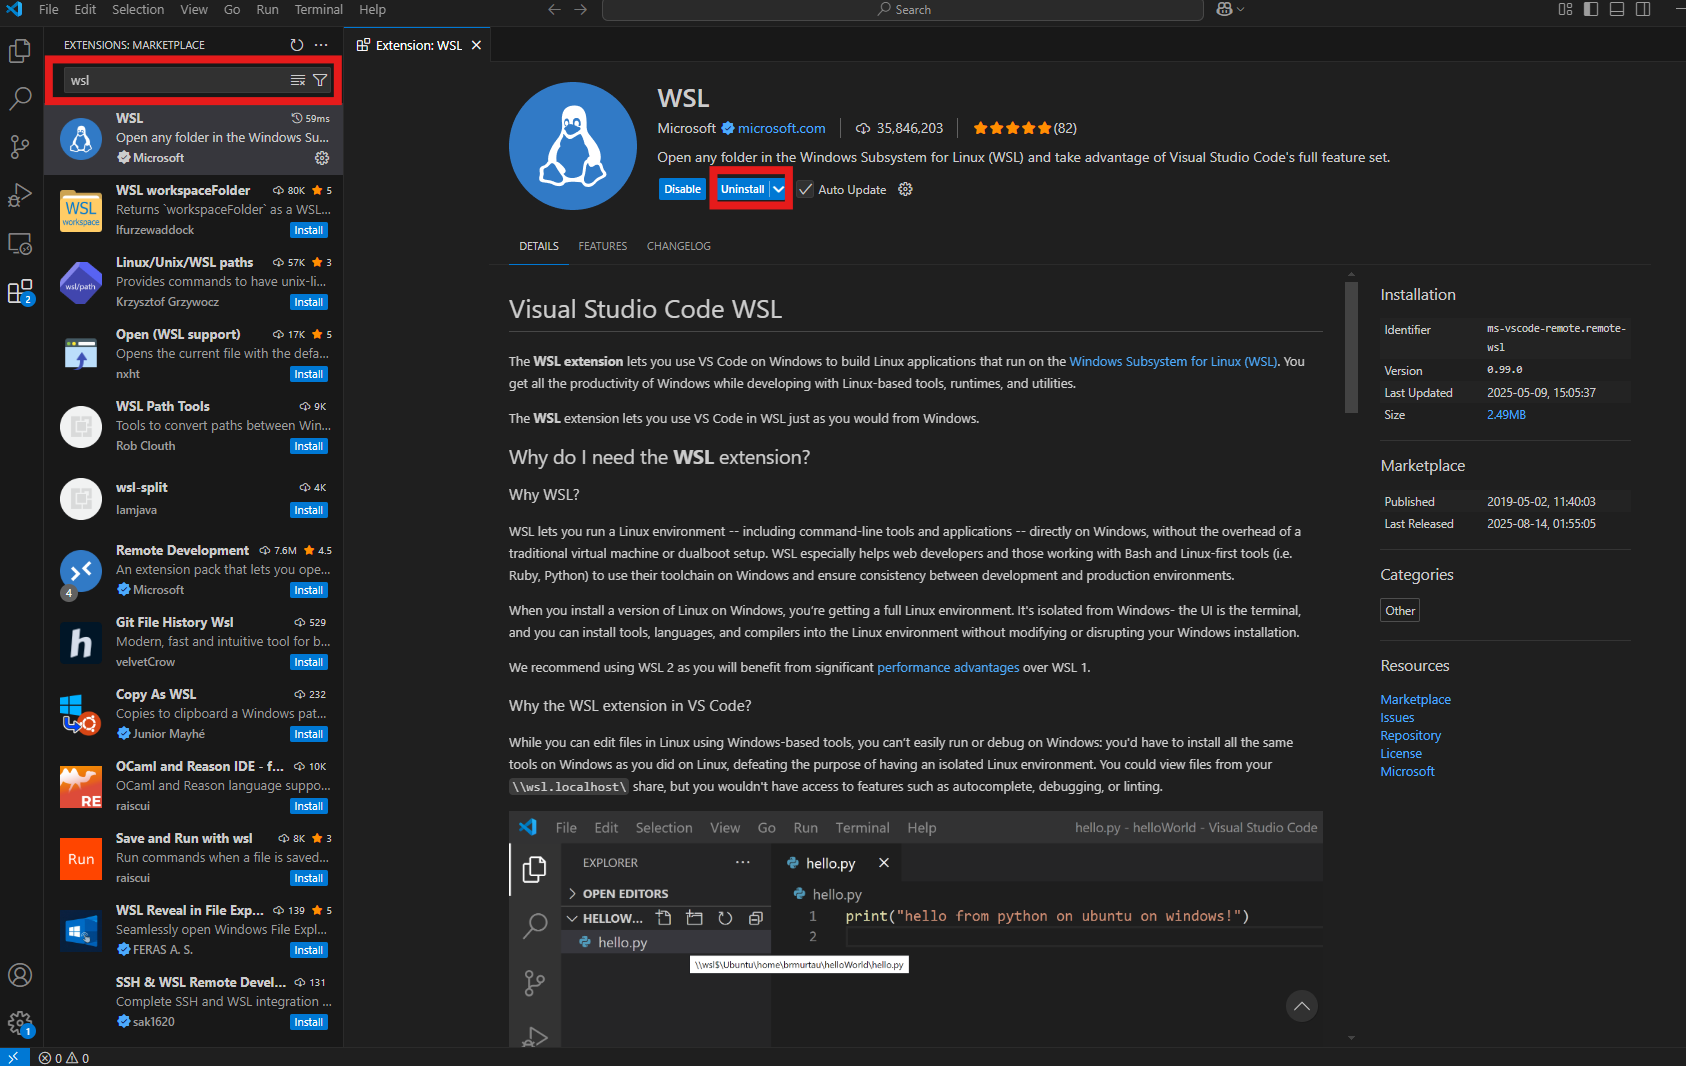Screen dimensions: 1686x1066
Task: Open Repository link under Resources
Action: (1410, 735)
